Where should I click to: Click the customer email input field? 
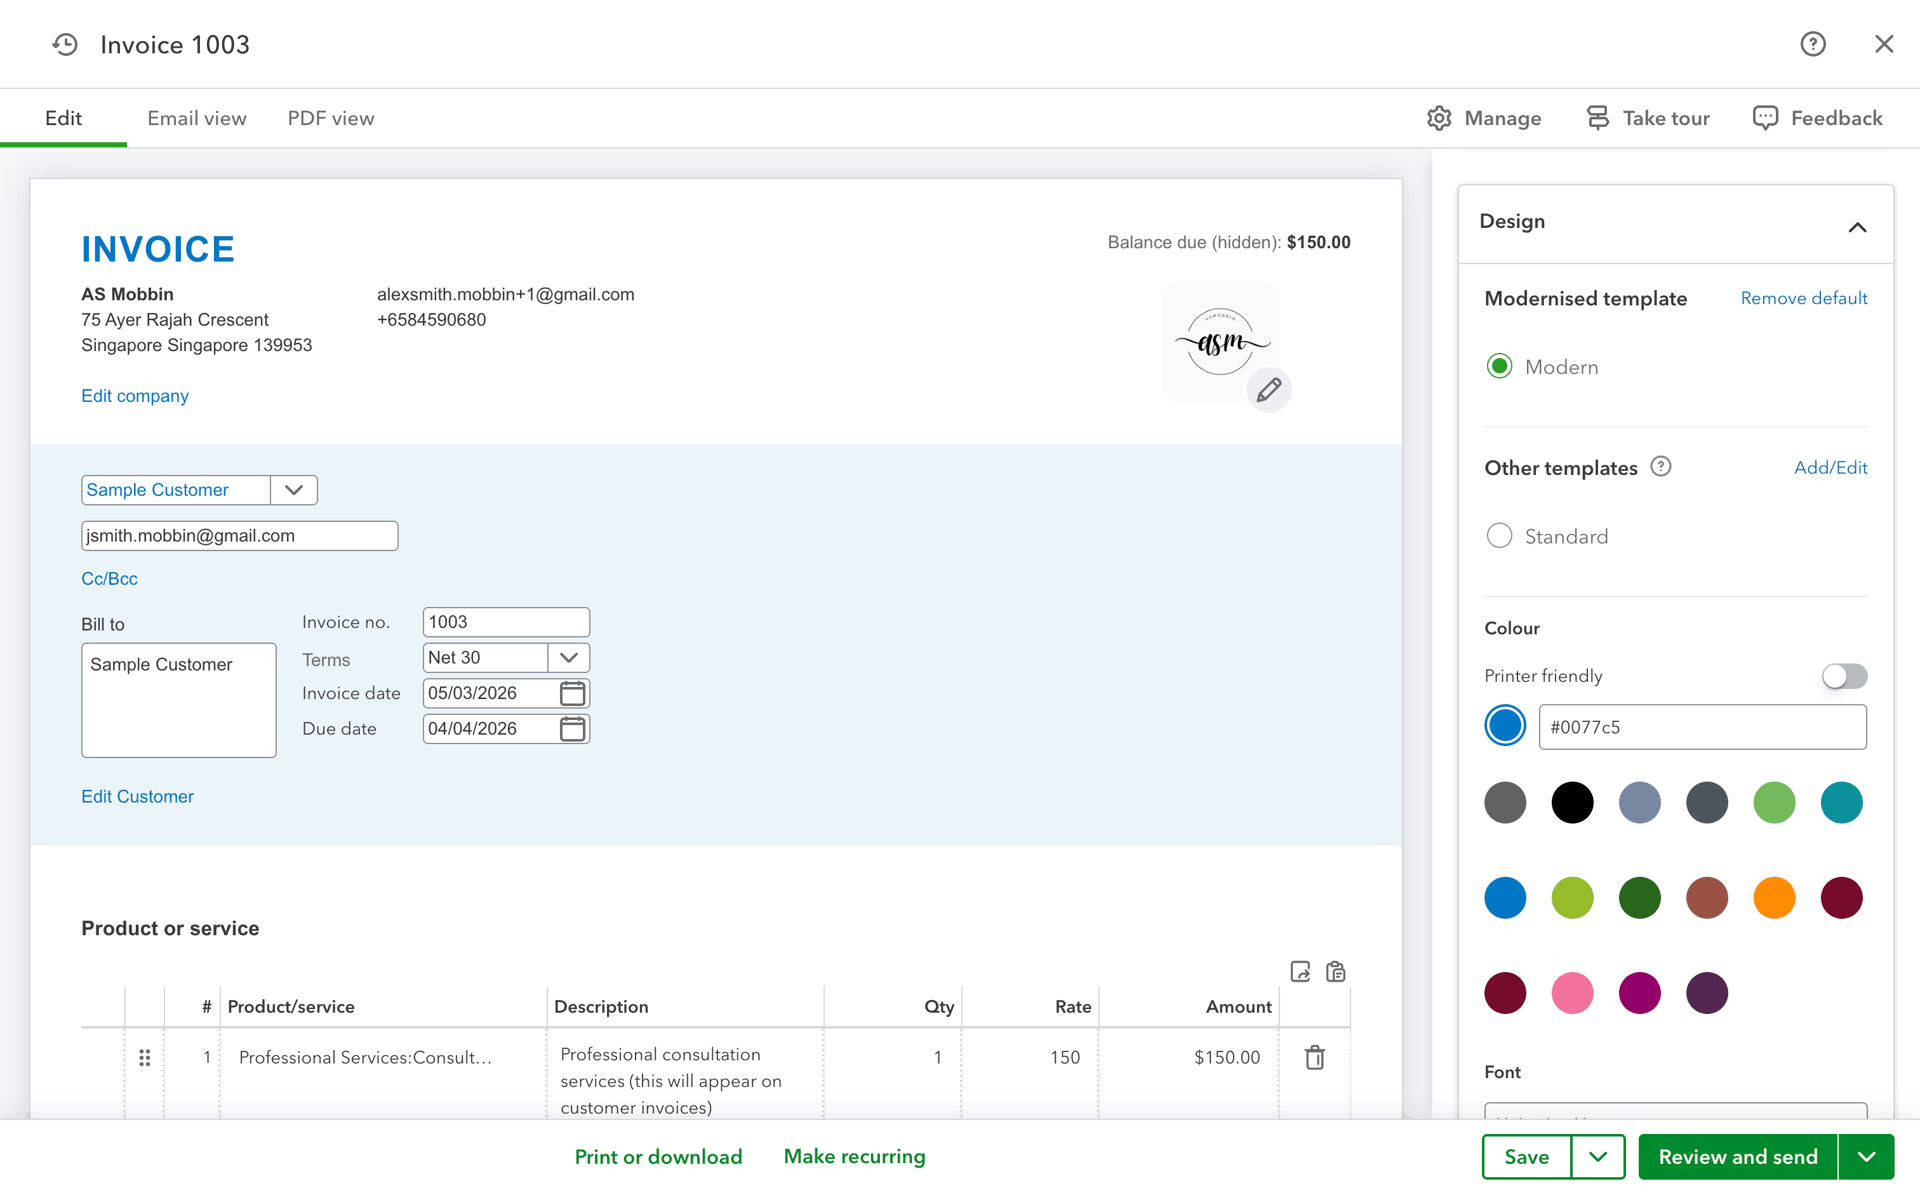240,536
